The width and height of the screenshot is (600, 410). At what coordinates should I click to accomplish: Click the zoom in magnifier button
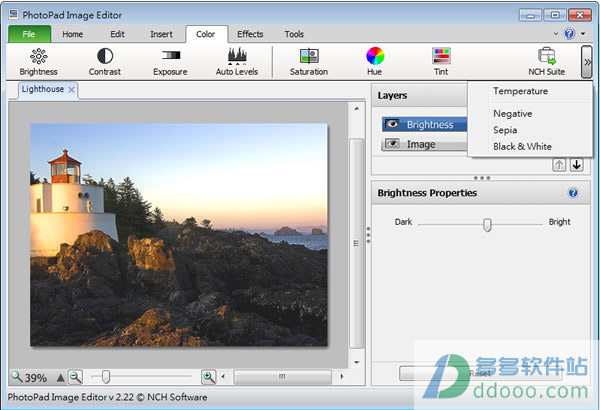click(x=209, y=377)
